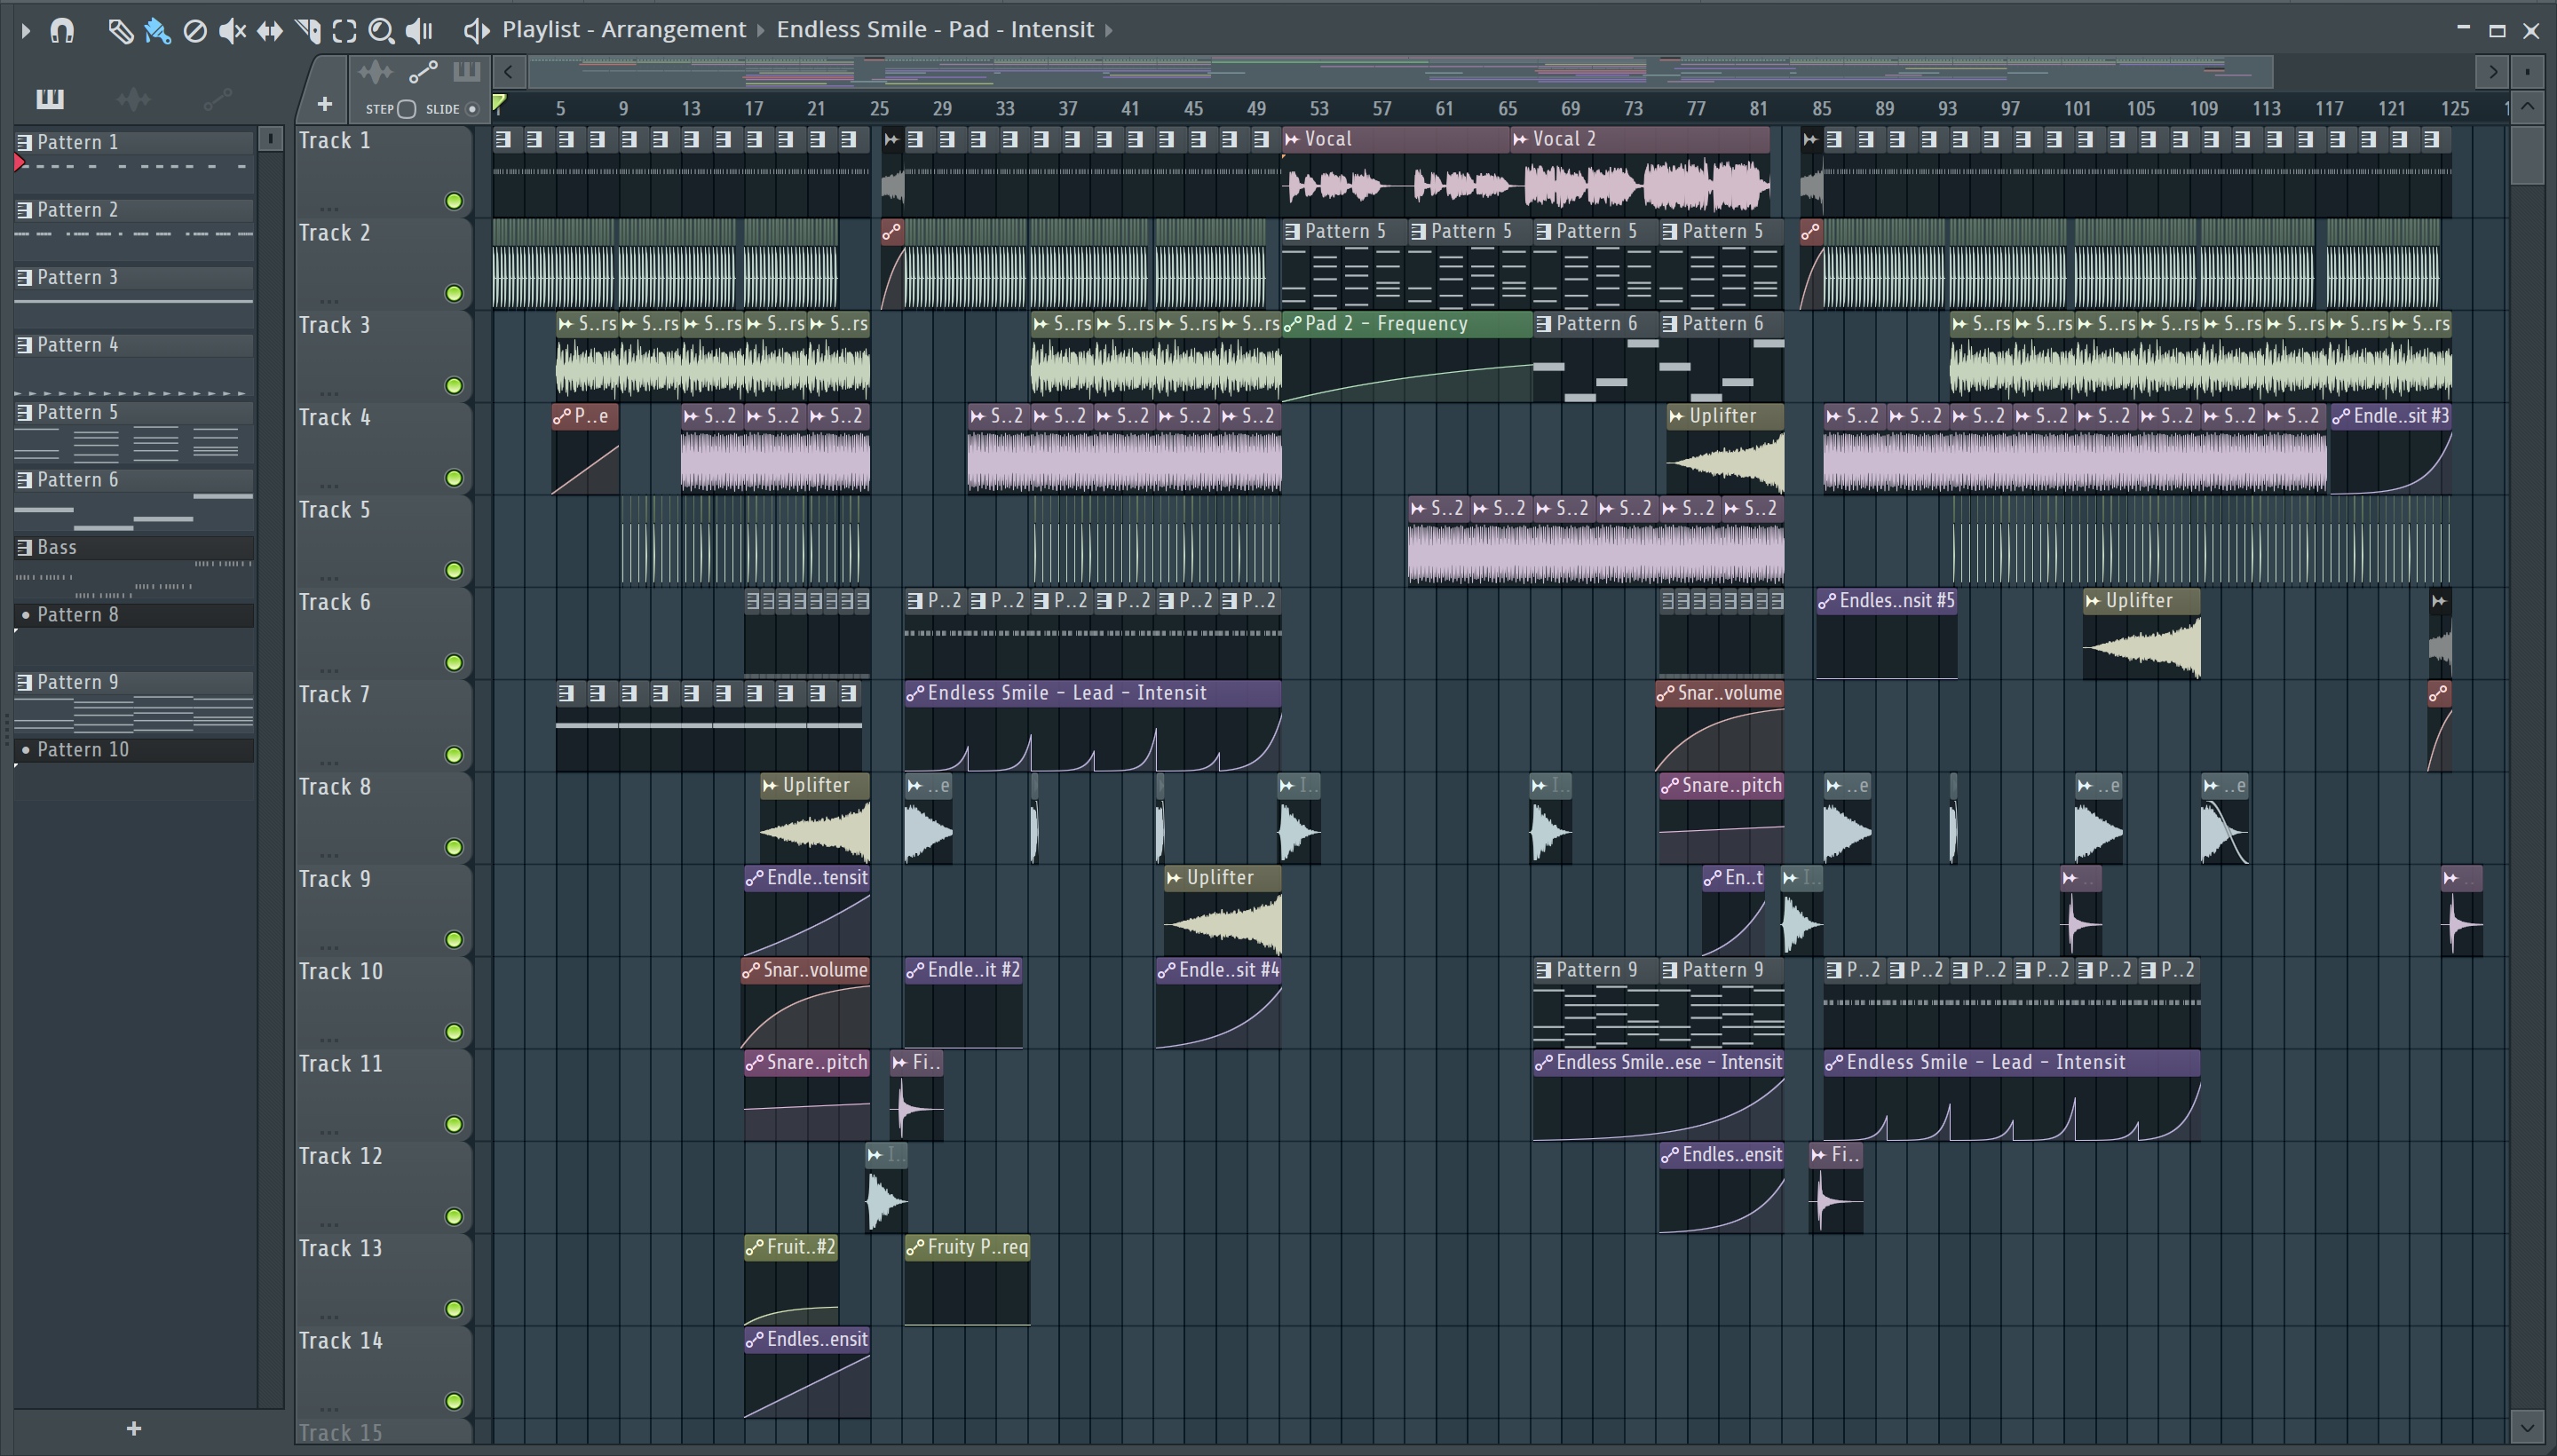Show pattern clips in track header filter

pos(467,72)
